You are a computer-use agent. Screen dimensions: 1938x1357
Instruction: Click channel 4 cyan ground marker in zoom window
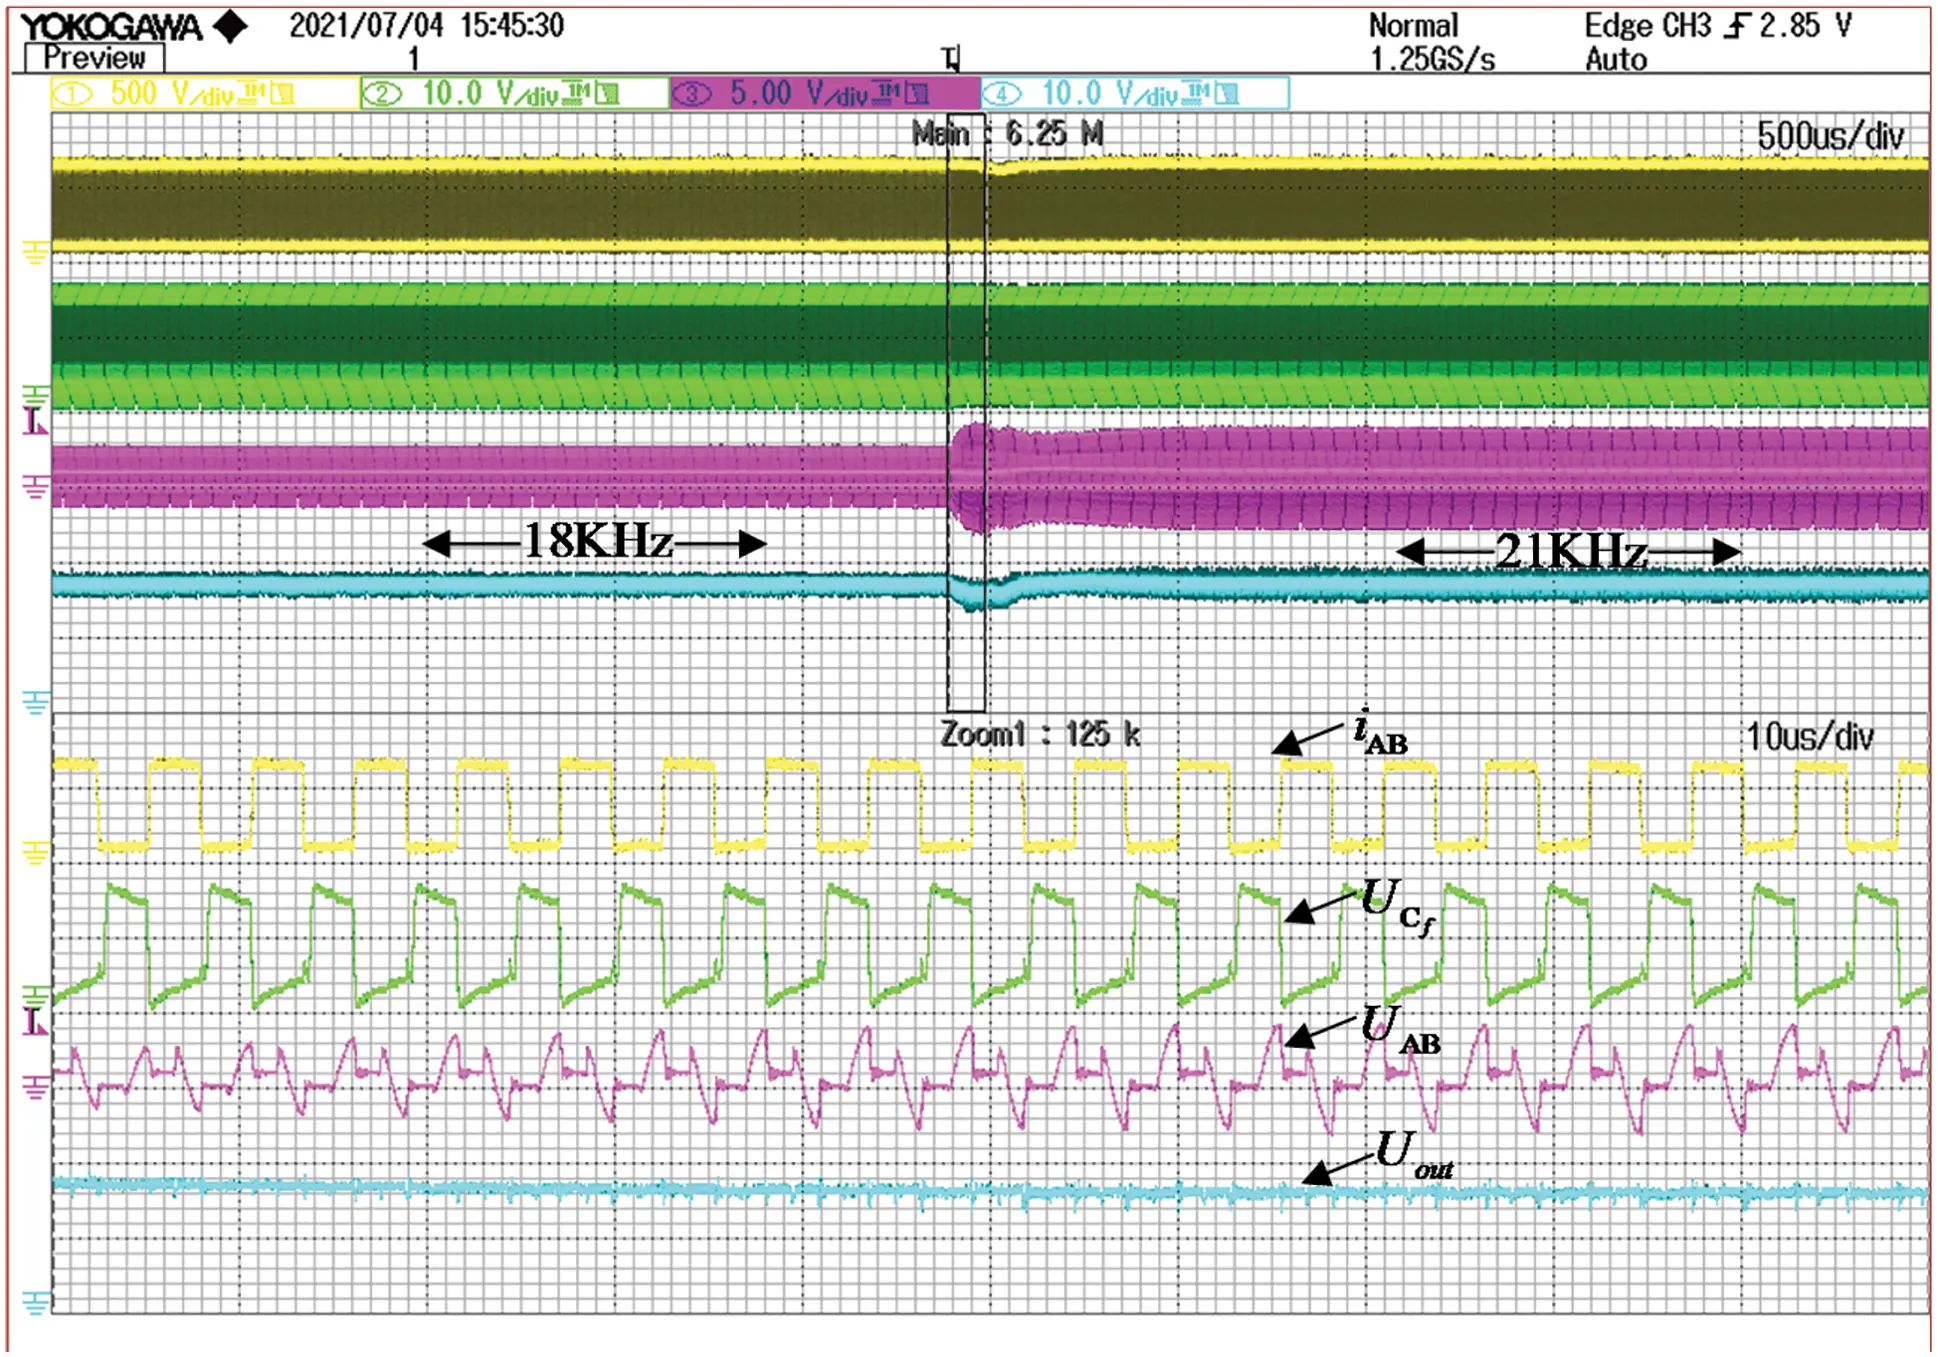(35, 1302)
